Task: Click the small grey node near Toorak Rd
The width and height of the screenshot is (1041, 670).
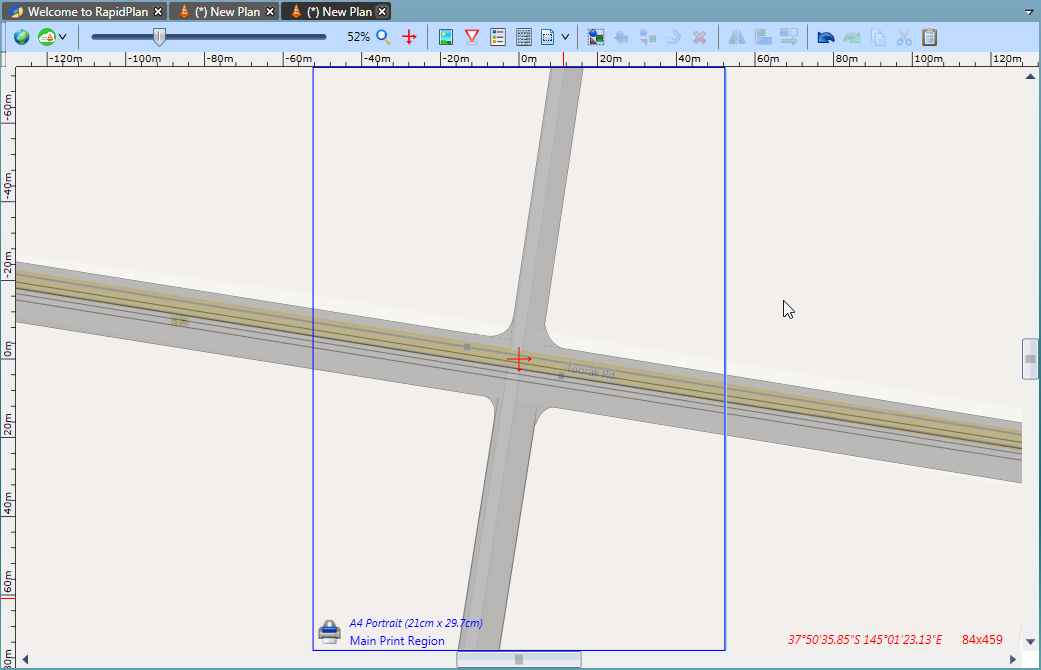Action: [562, 375]
